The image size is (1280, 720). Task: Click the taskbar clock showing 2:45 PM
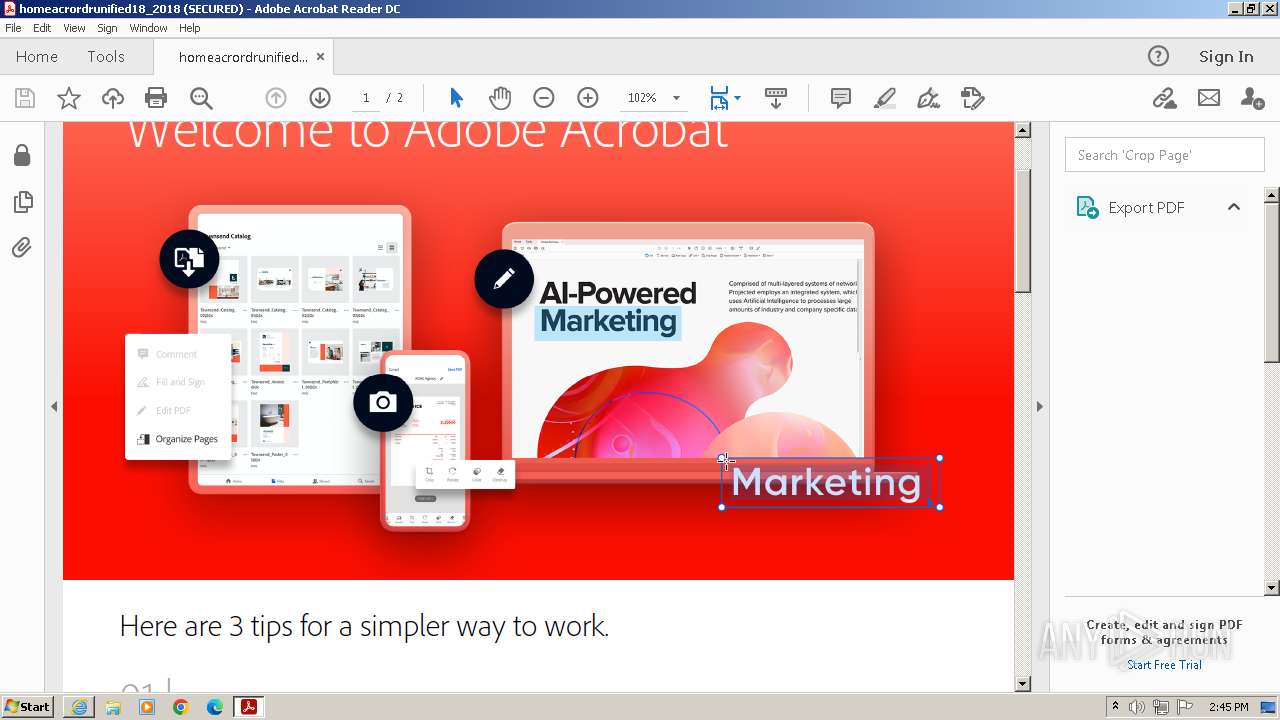[1229, 707]
